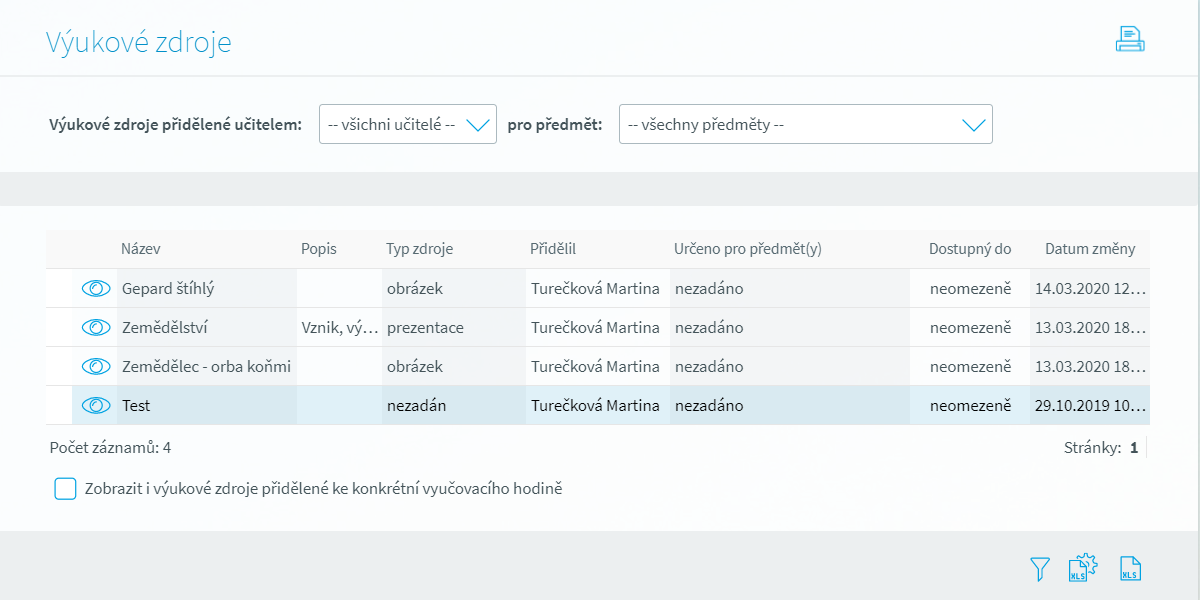Open the filter funnel icon
1200x600 pixels.
[1040, 569]
